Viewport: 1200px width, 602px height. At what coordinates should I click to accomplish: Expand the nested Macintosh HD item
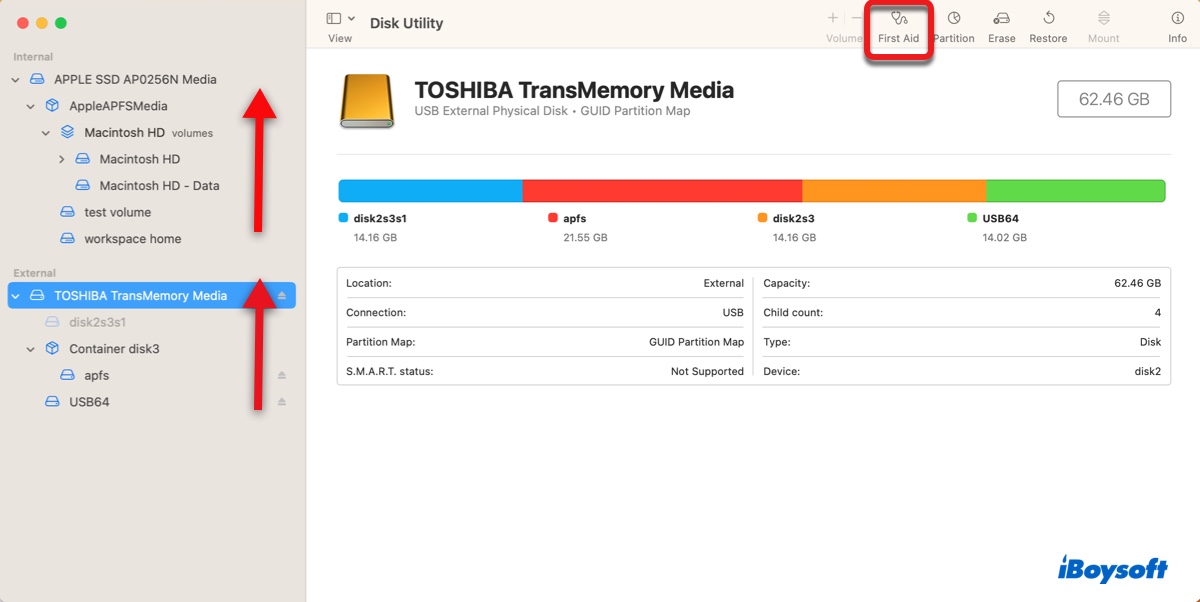62,160
